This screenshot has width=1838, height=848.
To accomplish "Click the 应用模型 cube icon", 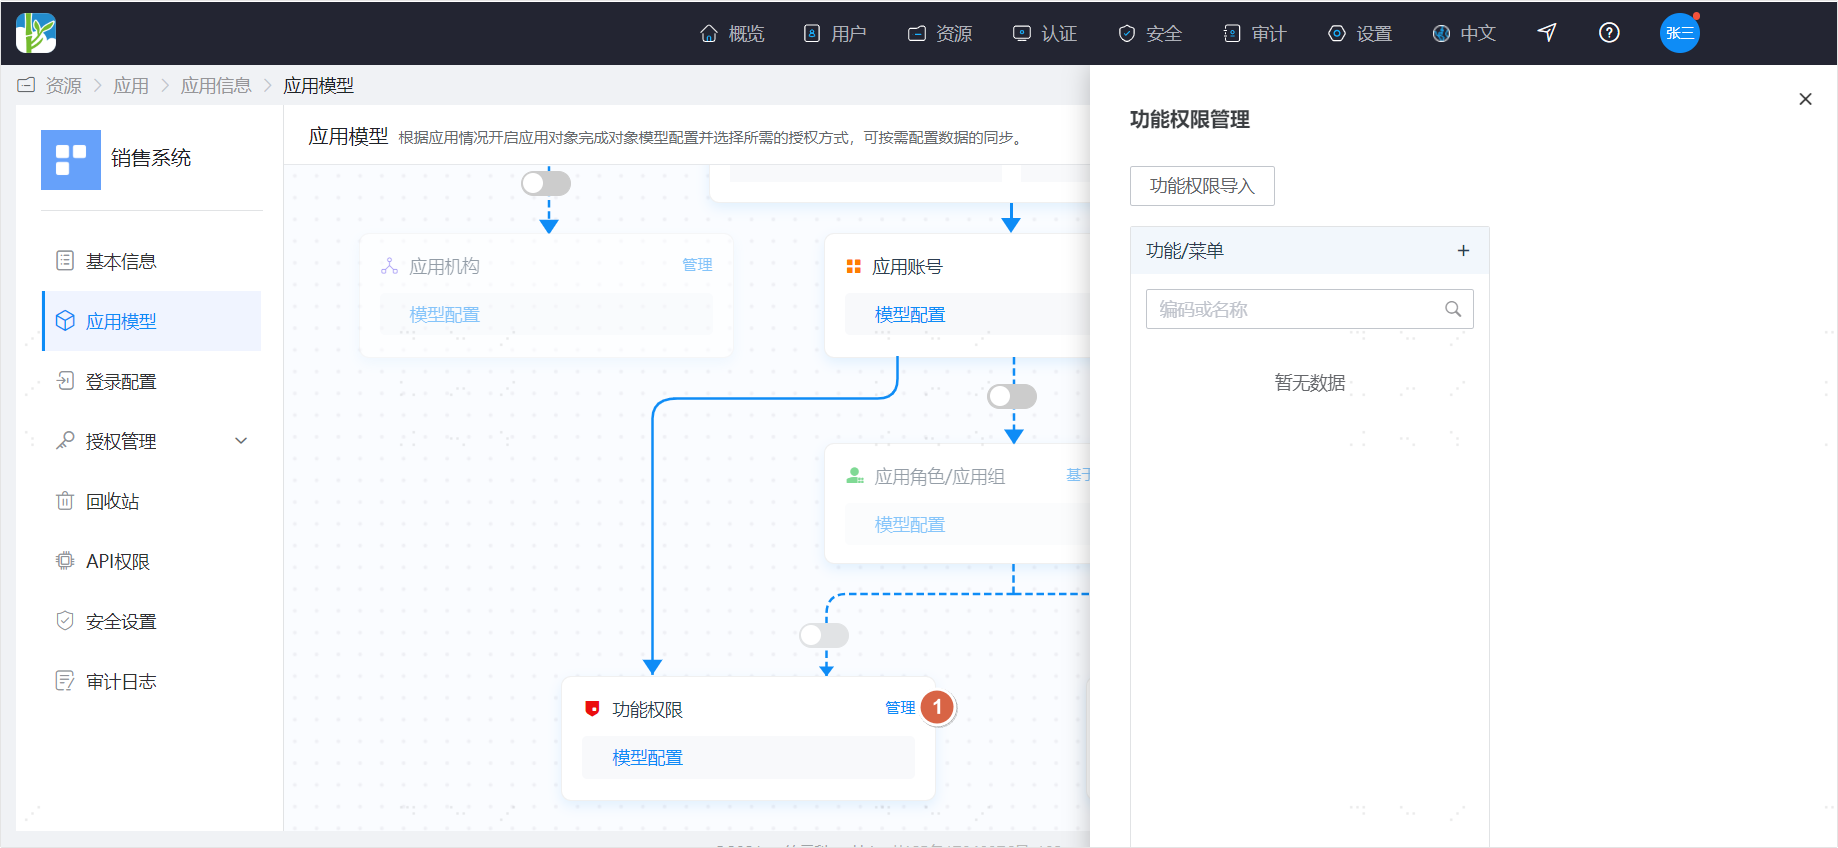I will 65,321.
